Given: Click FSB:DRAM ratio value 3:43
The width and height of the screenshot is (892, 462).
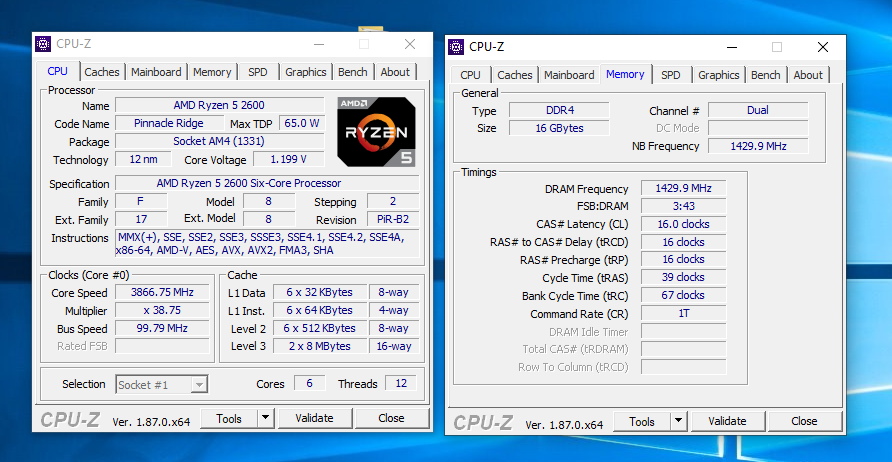Looking at the screenshot, I should 683,206.
